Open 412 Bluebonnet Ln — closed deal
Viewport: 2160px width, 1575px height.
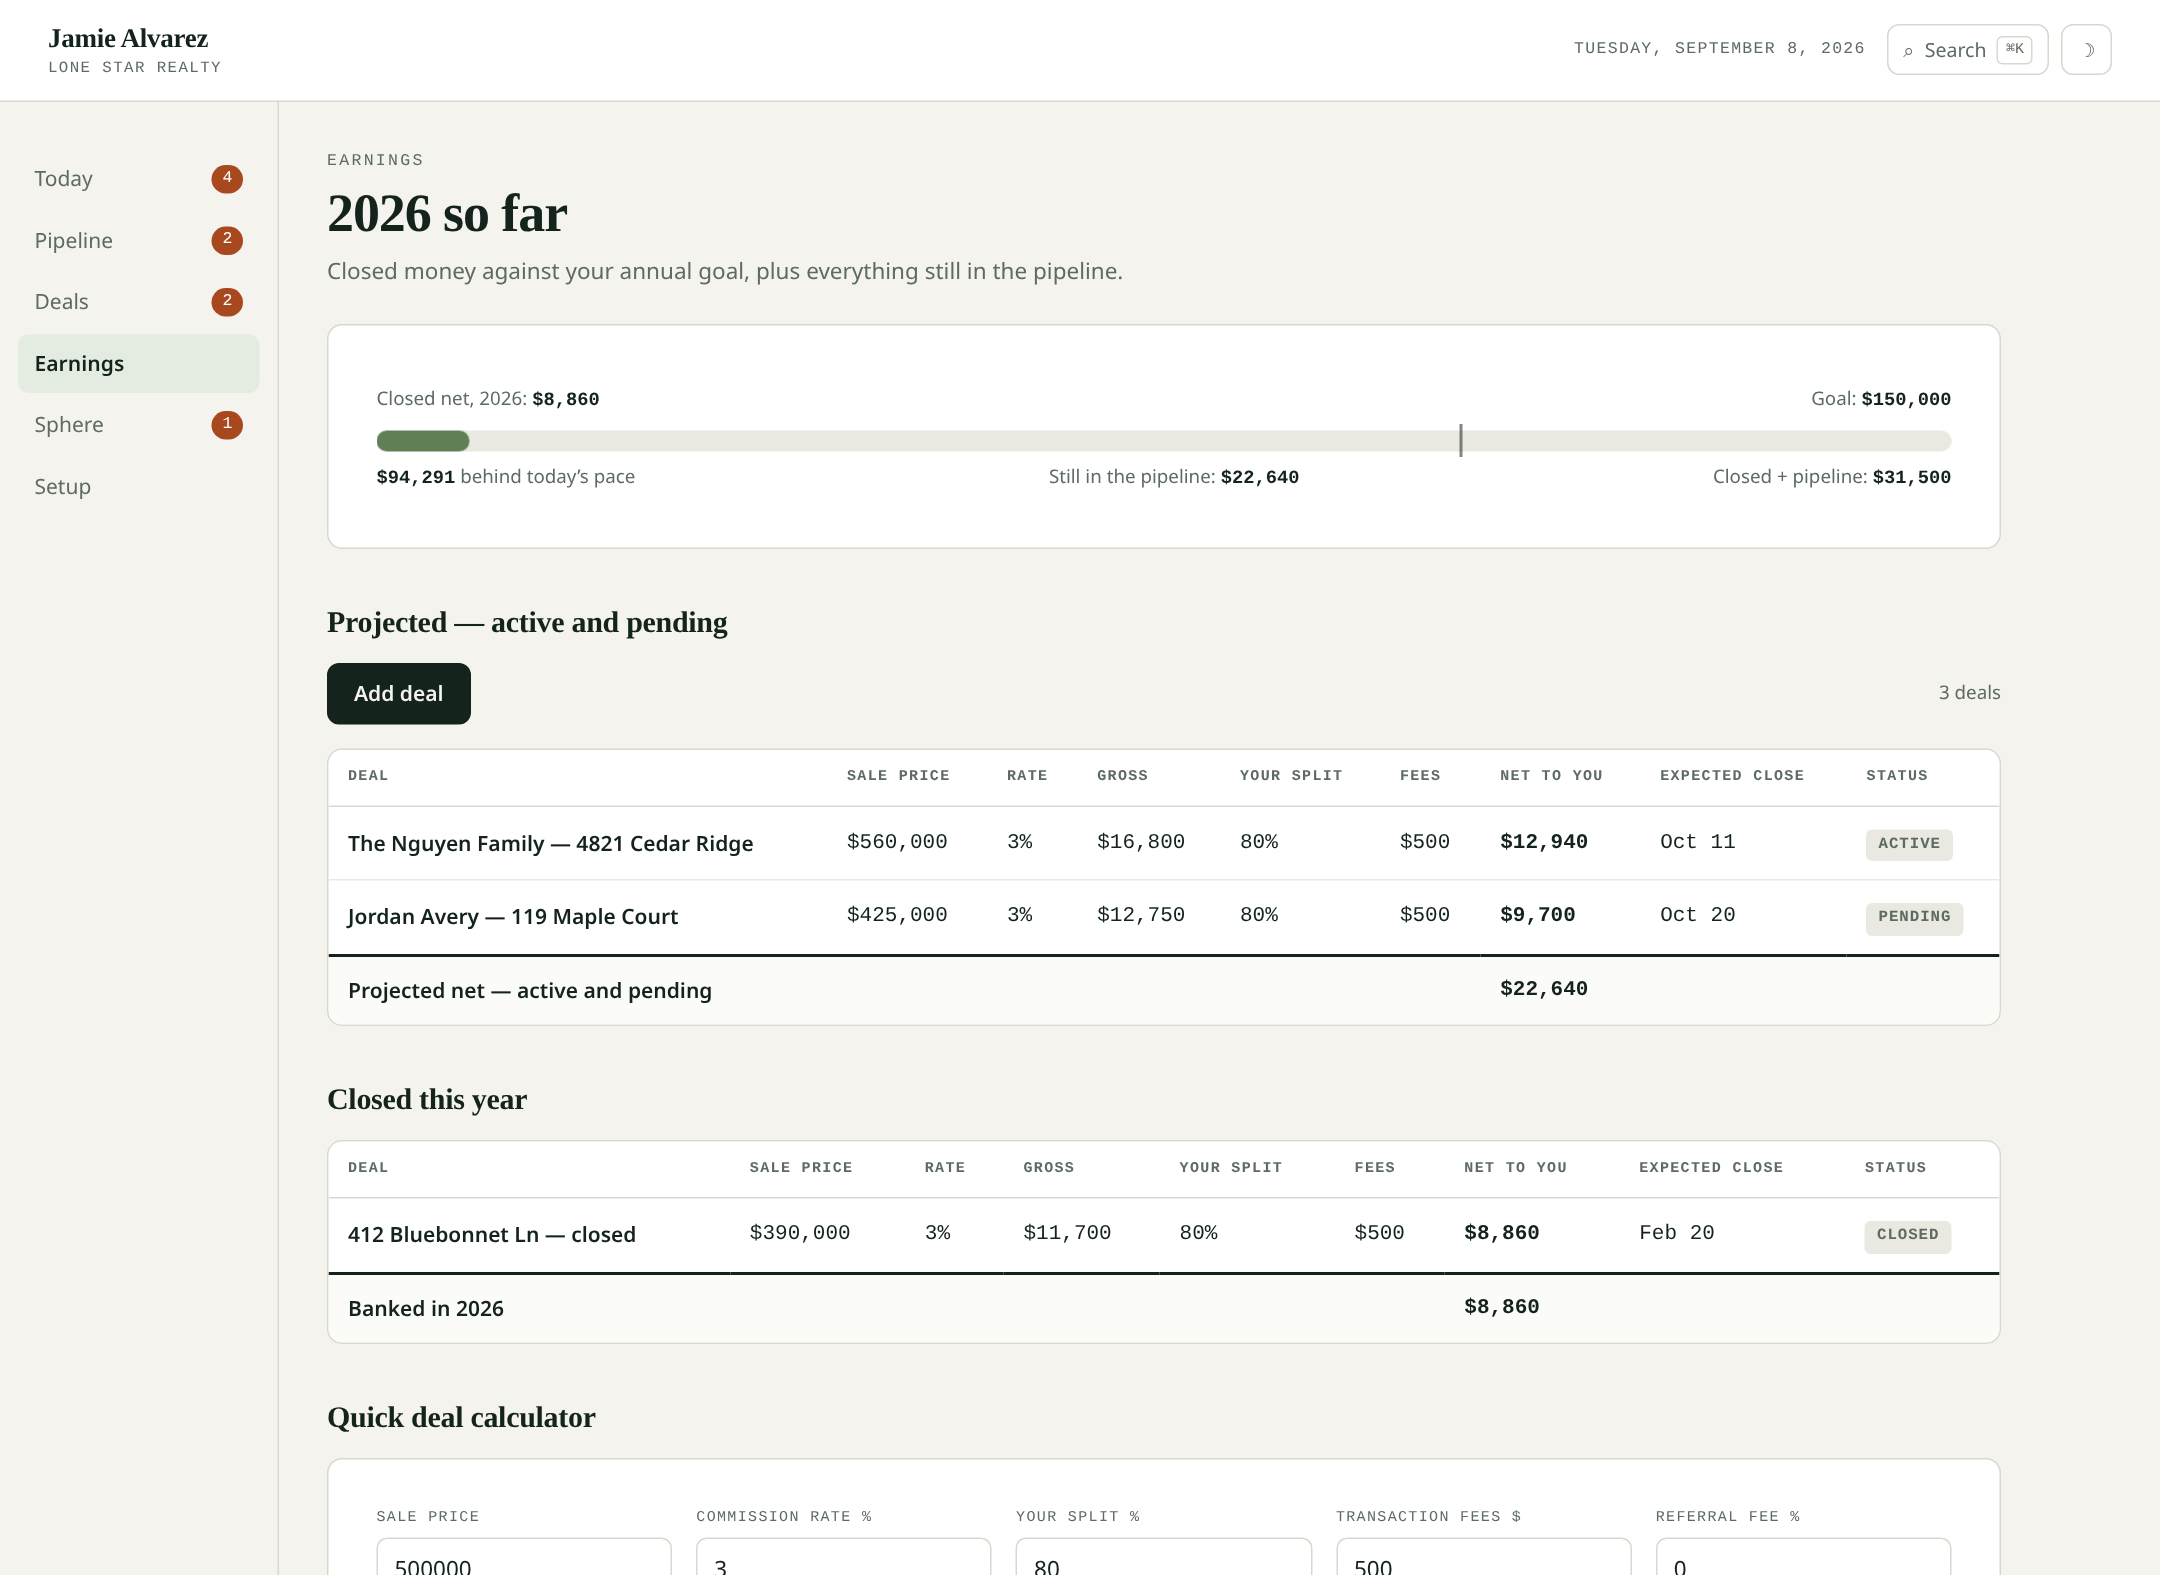[492, 1235]
